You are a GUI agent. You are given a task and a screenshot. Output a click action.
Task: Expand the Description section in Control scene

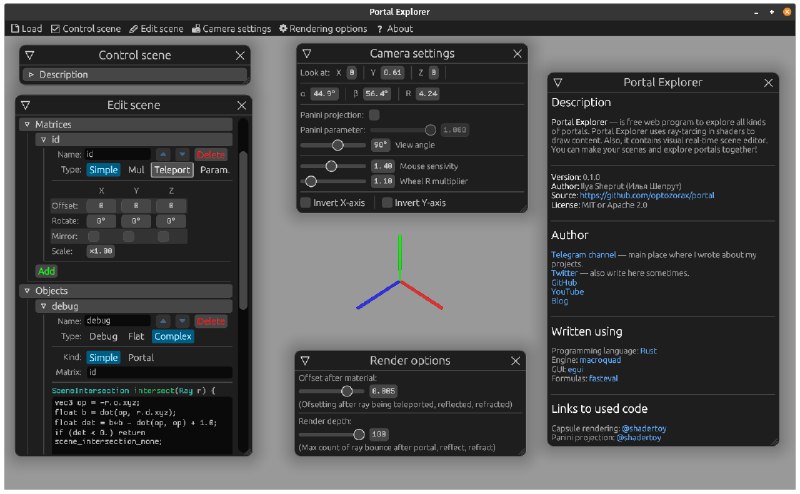pyautogui.click(x=135, y=75)
